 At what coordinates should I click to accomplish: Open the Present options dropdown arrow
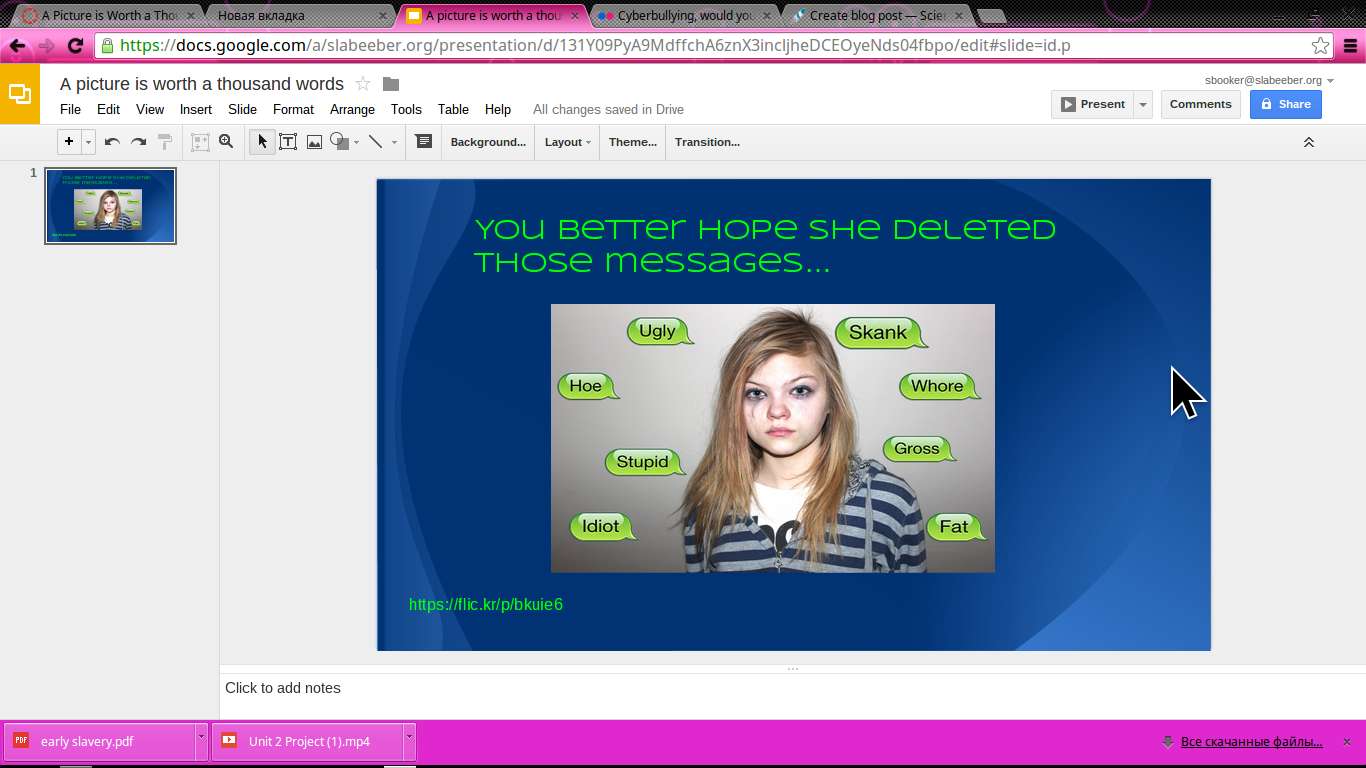point(1143,104)
